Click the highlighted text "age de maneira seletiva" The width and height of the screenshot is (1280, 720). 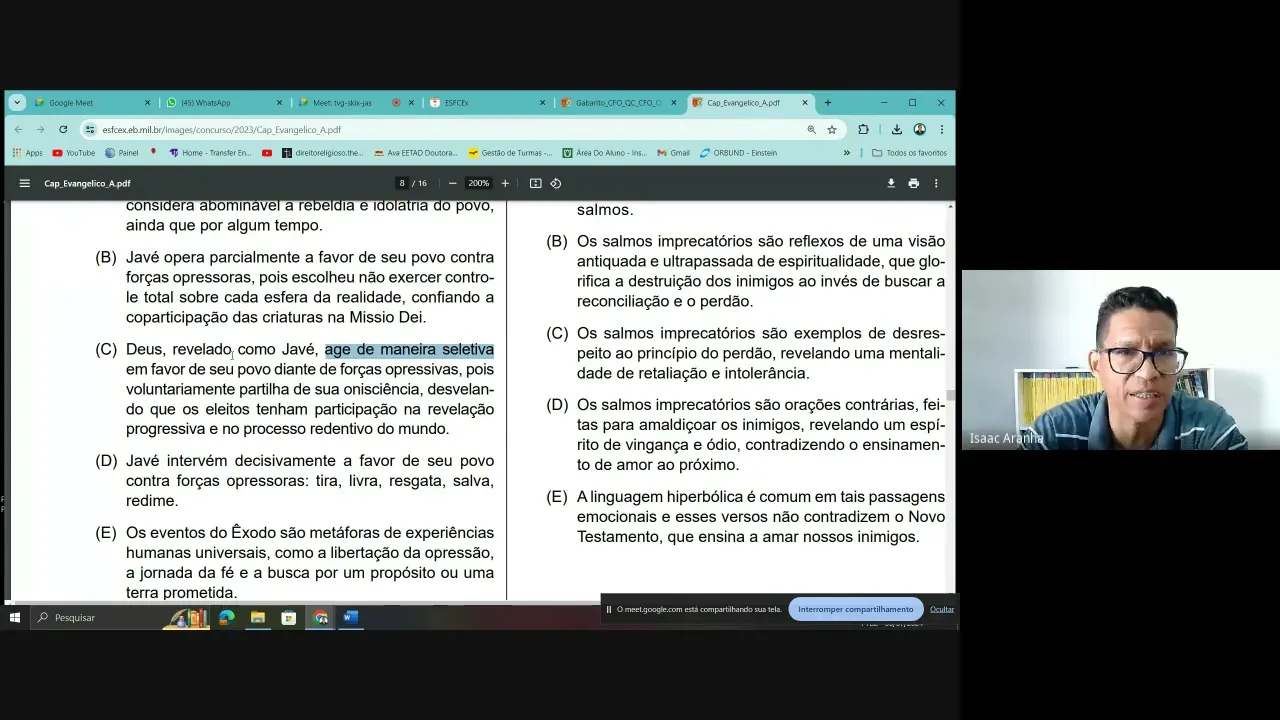[x=409, y=350]
